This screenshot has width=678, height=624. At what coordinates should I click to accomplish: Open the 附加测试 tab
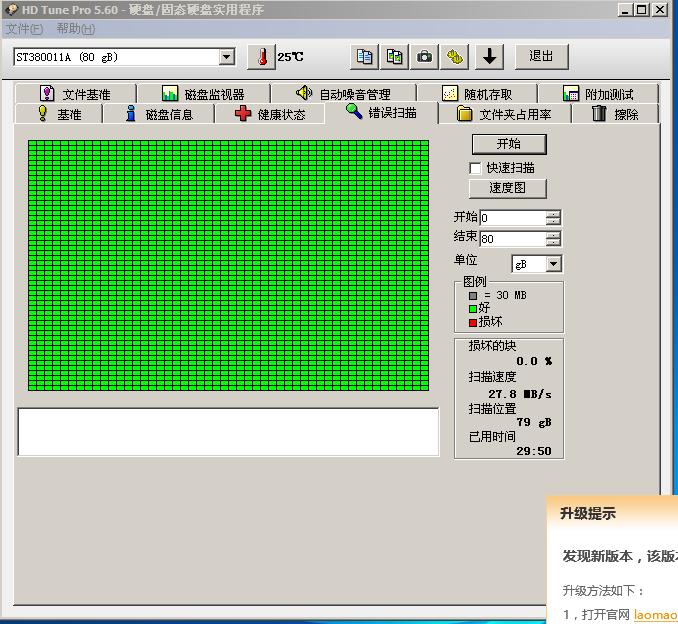(x=598, y=93)
